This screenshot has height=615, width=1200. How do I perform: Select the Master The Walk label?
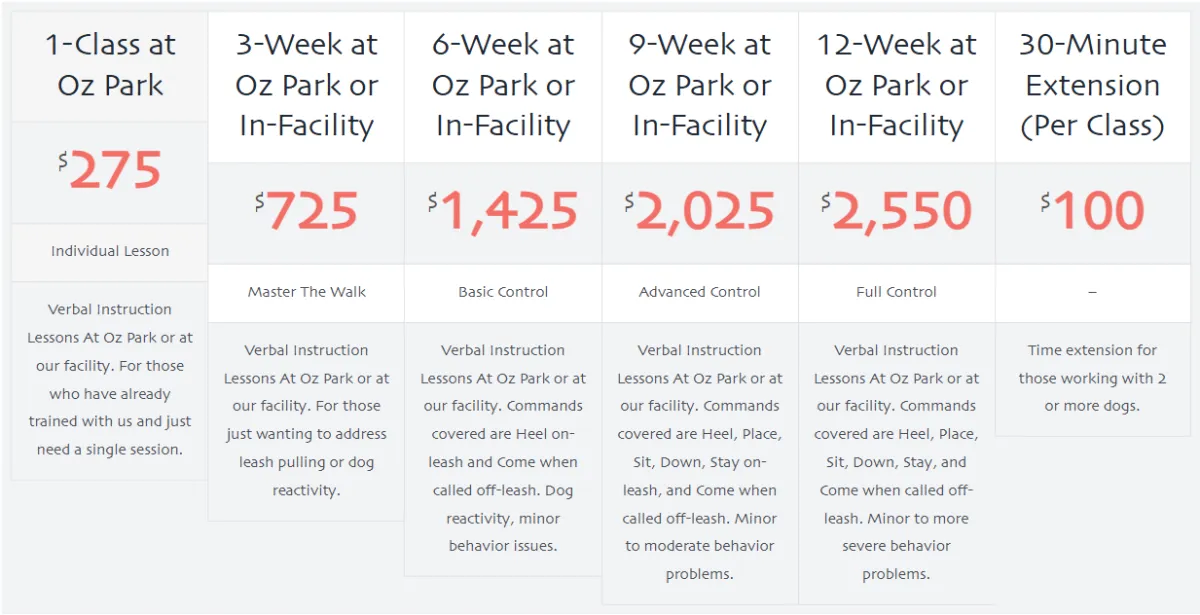click(x=306, y=292)
